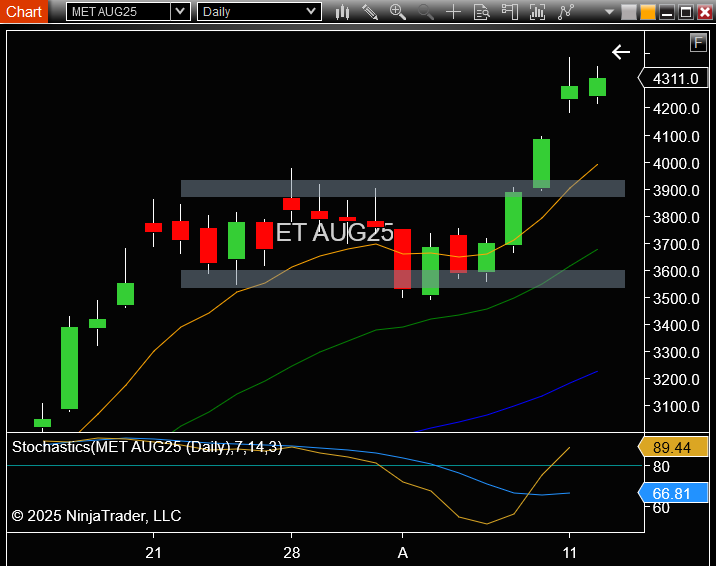Viewport: 716px width, 566px height.
Task: Click the orange window link square
Action: [648, 12]
